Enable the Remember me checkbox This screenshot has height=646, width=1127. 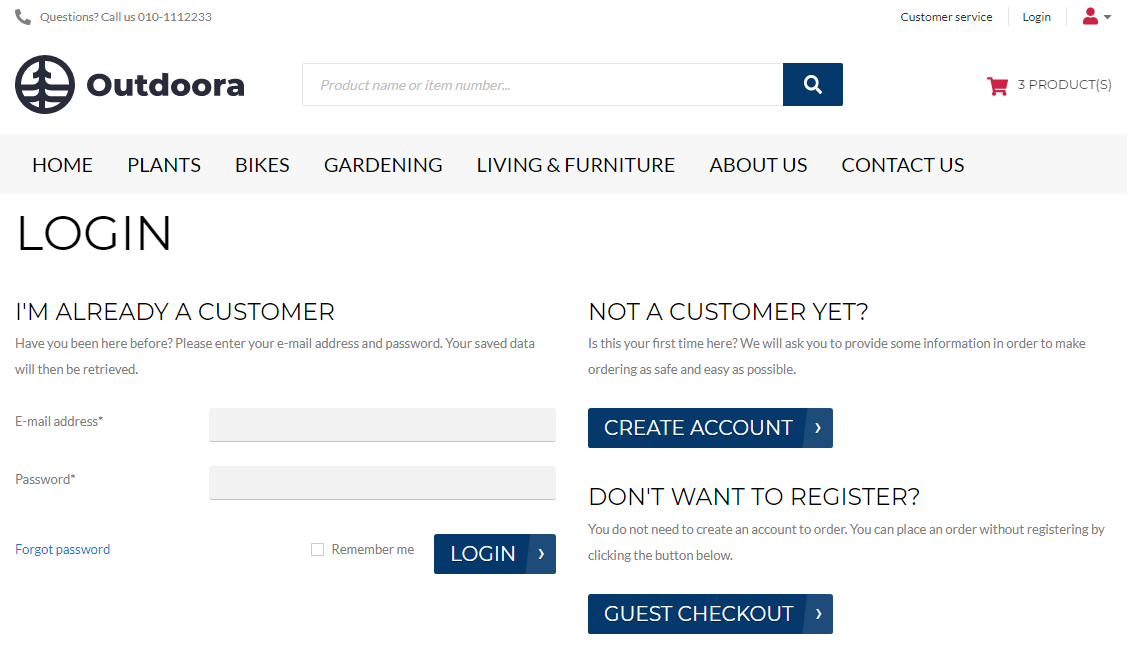317,550
